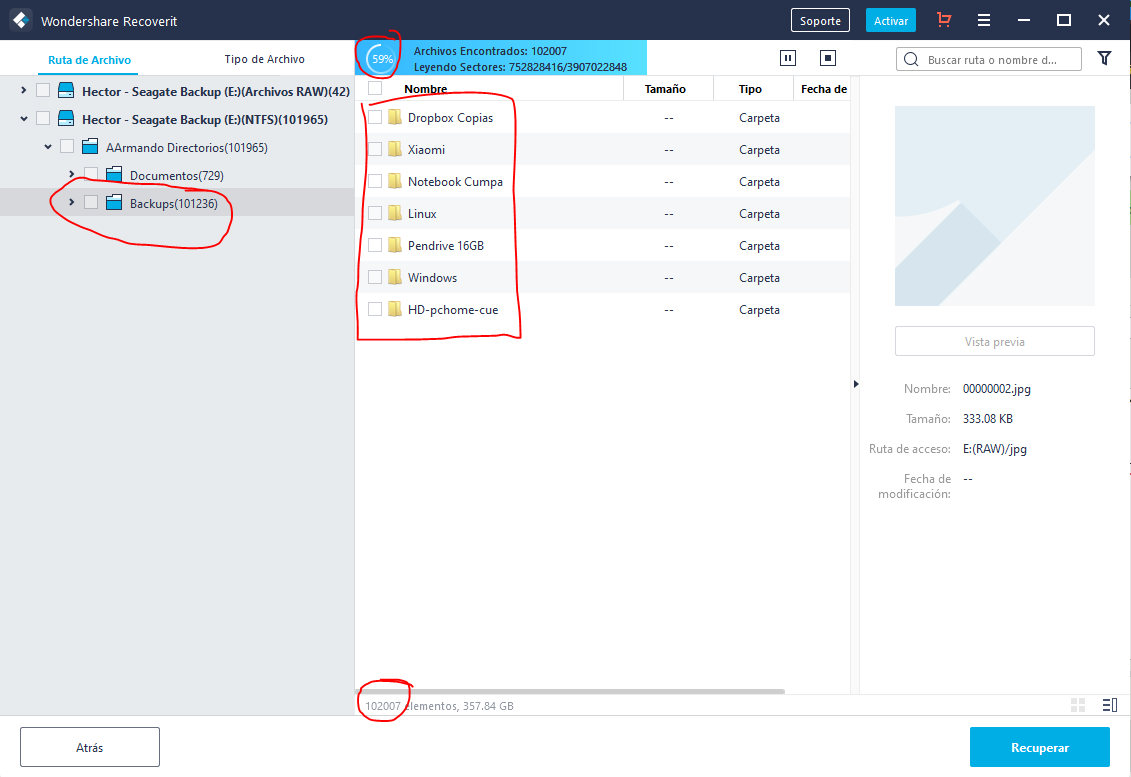Click the Xiaomi folder icon
This screenshot has height=777, width=1131.
pos(395,149)
